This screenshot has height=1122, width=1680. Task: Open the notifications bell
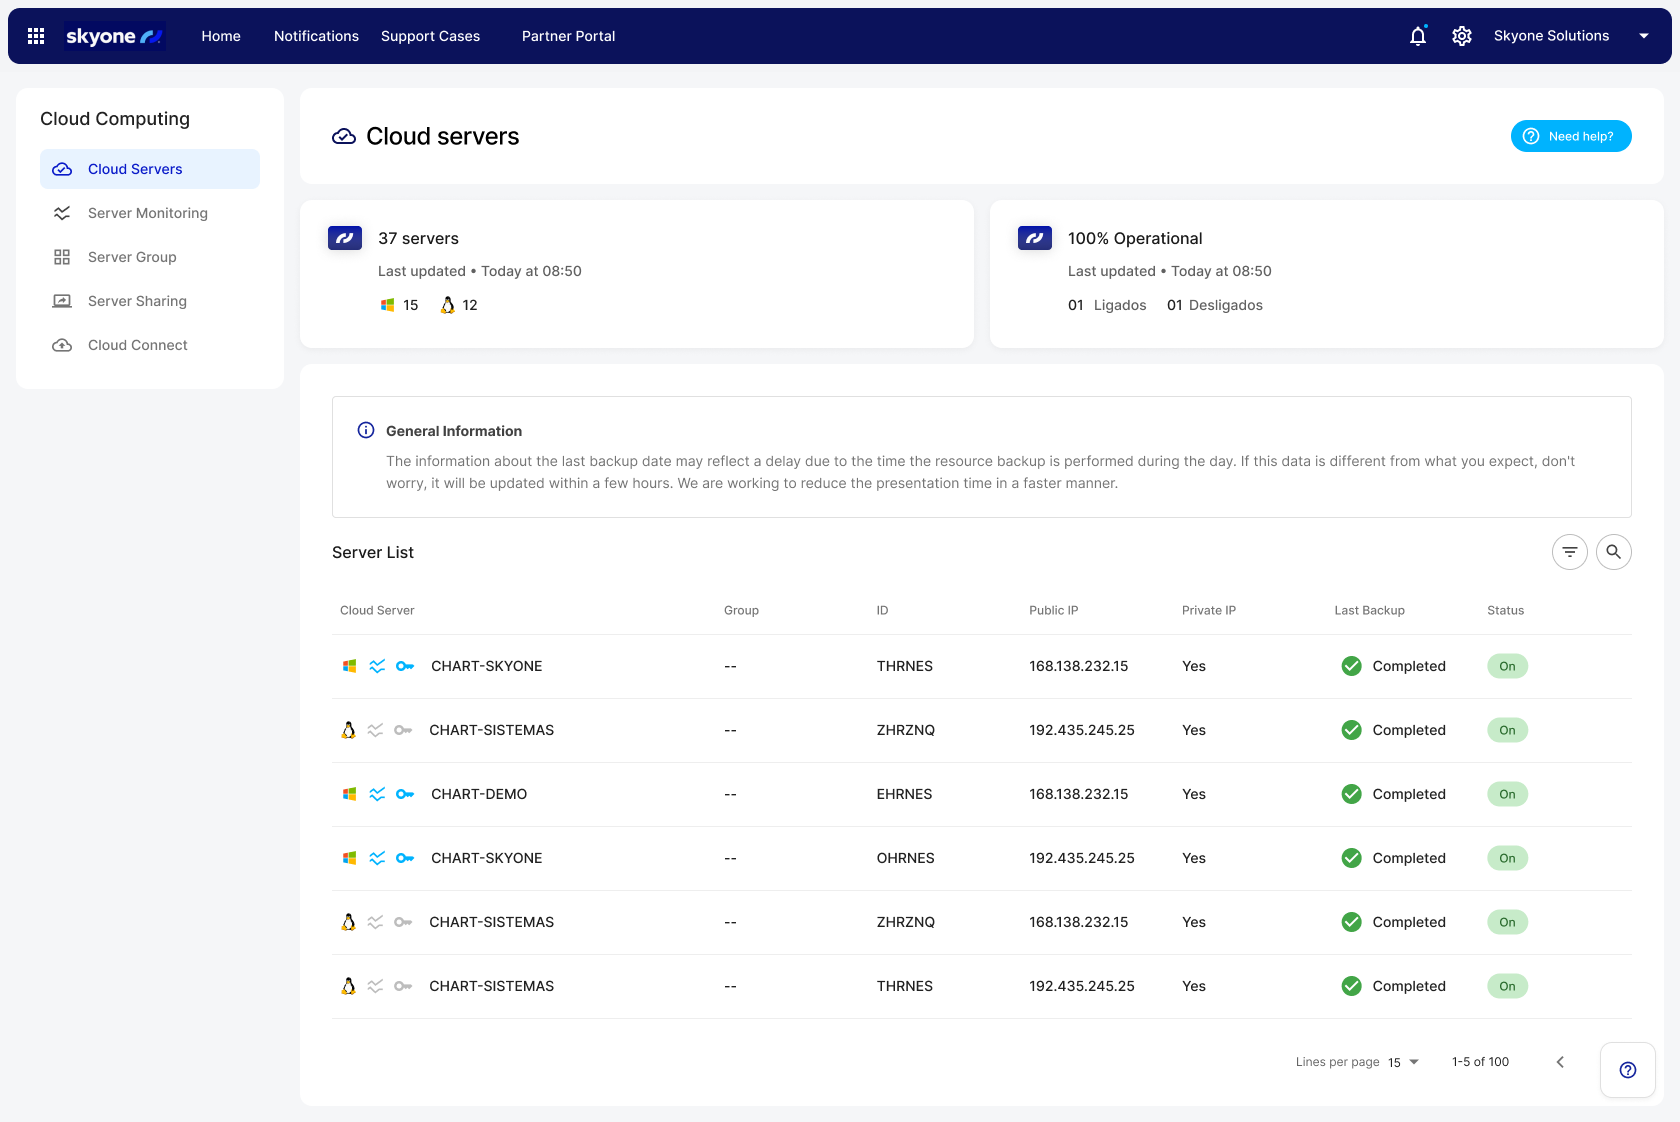(x=1418, y=36)
